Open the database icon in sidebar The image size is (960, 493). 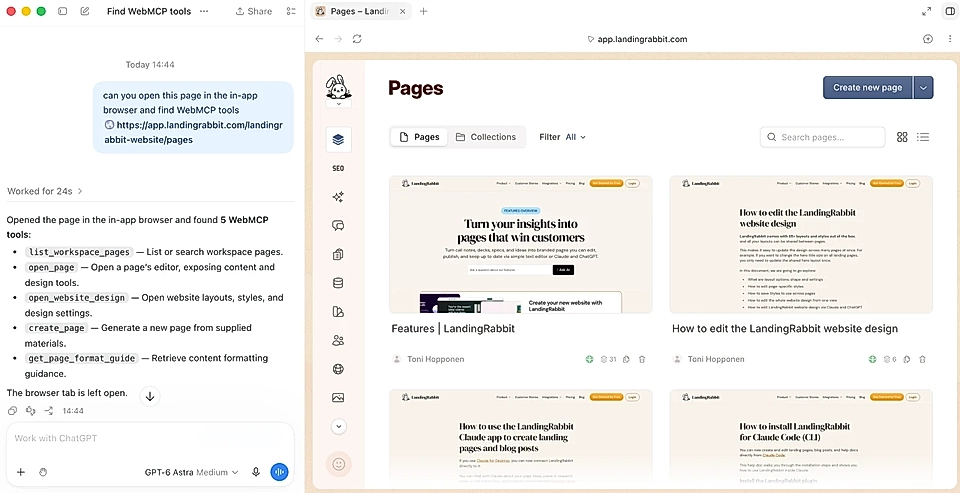338,283
